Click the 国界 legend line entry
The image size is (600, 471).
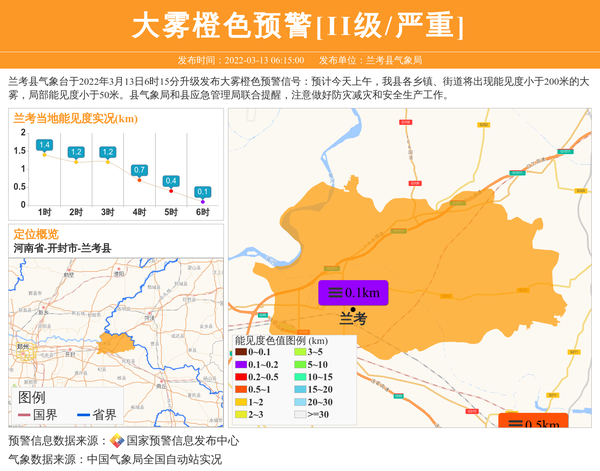click(36, 415)
